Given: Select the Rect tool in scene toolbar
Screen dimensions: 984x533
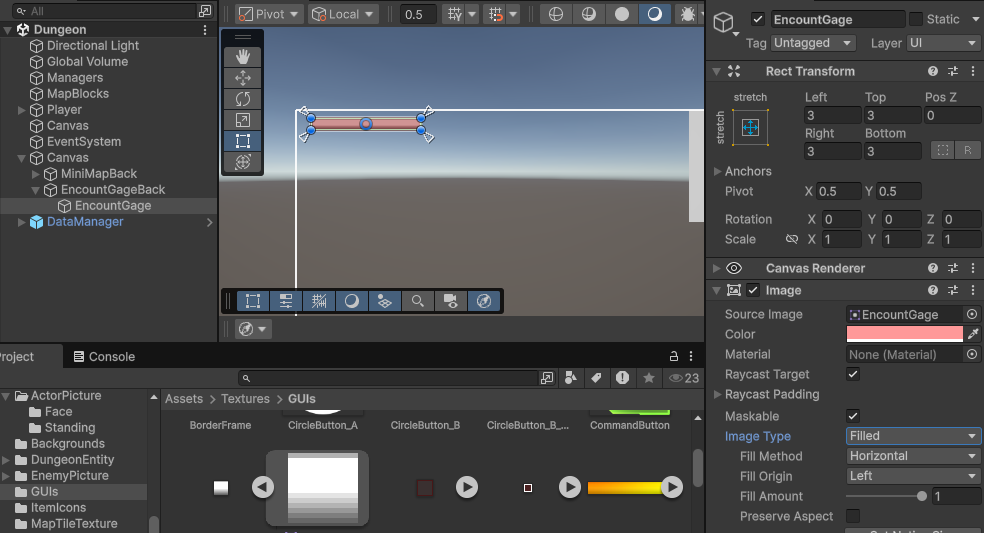Looking at the screenshot, I should pyautogui.click(x=242, y=141).
